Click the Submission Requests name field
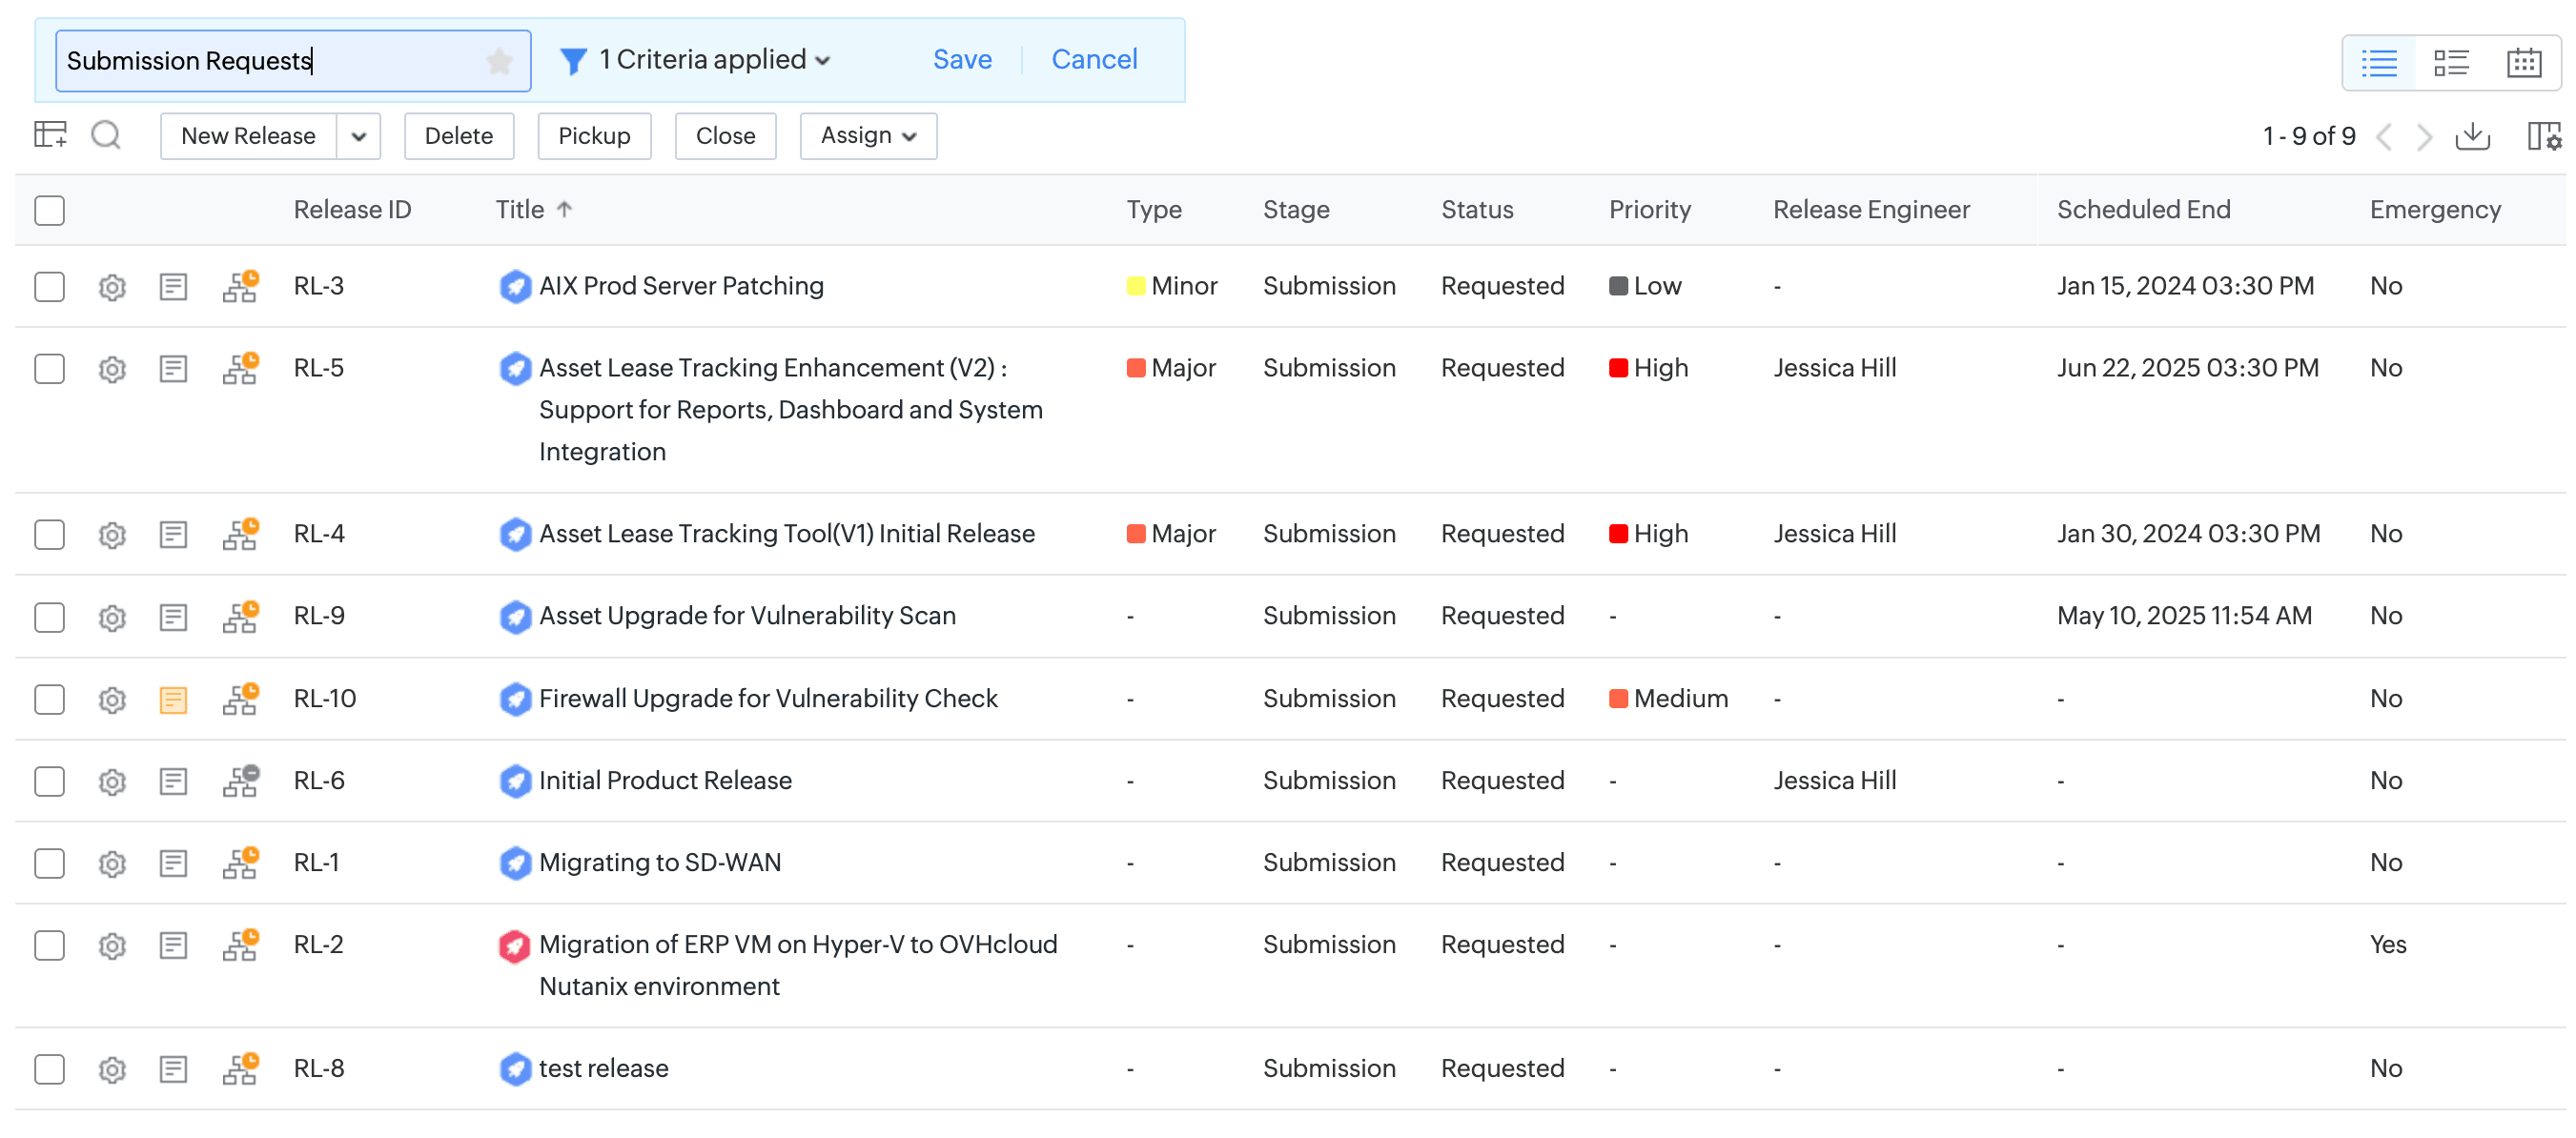 click(x=270, y=61)
